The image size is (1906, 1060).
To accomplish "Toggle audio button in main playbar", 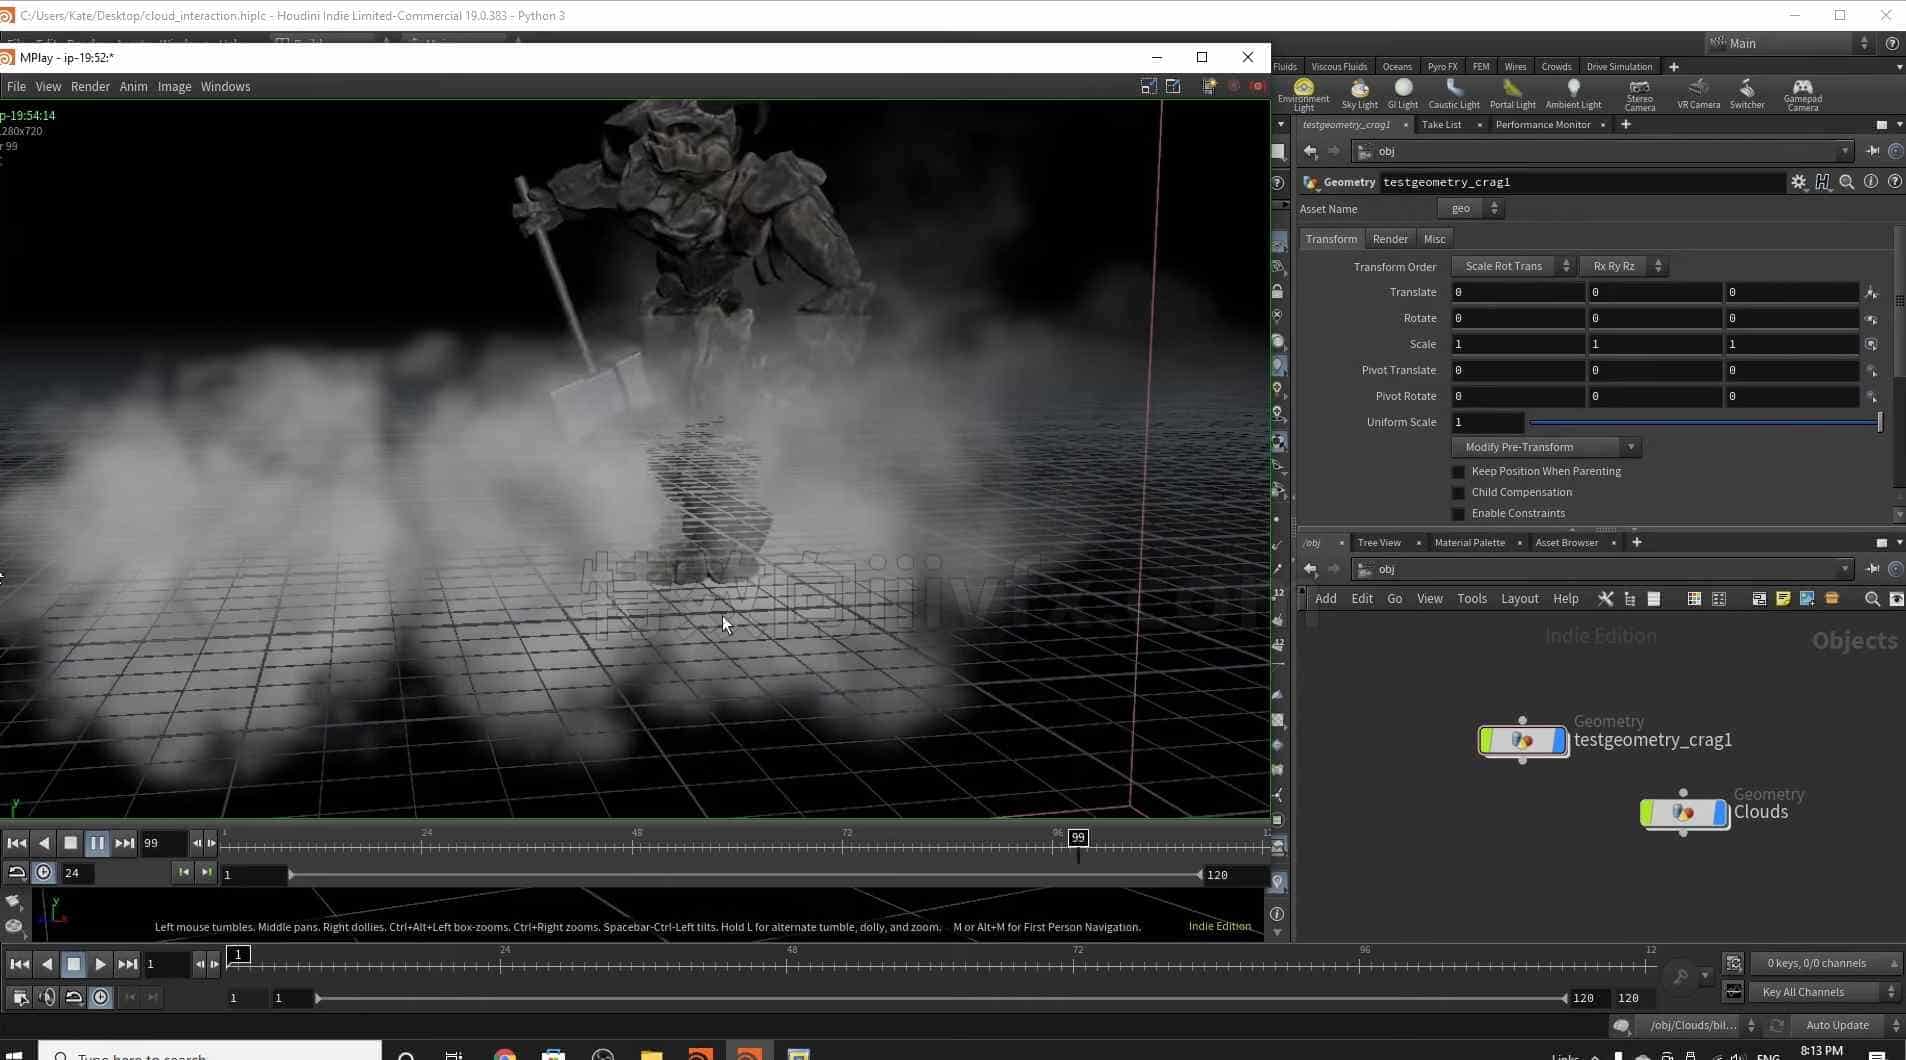I will 47,997.
